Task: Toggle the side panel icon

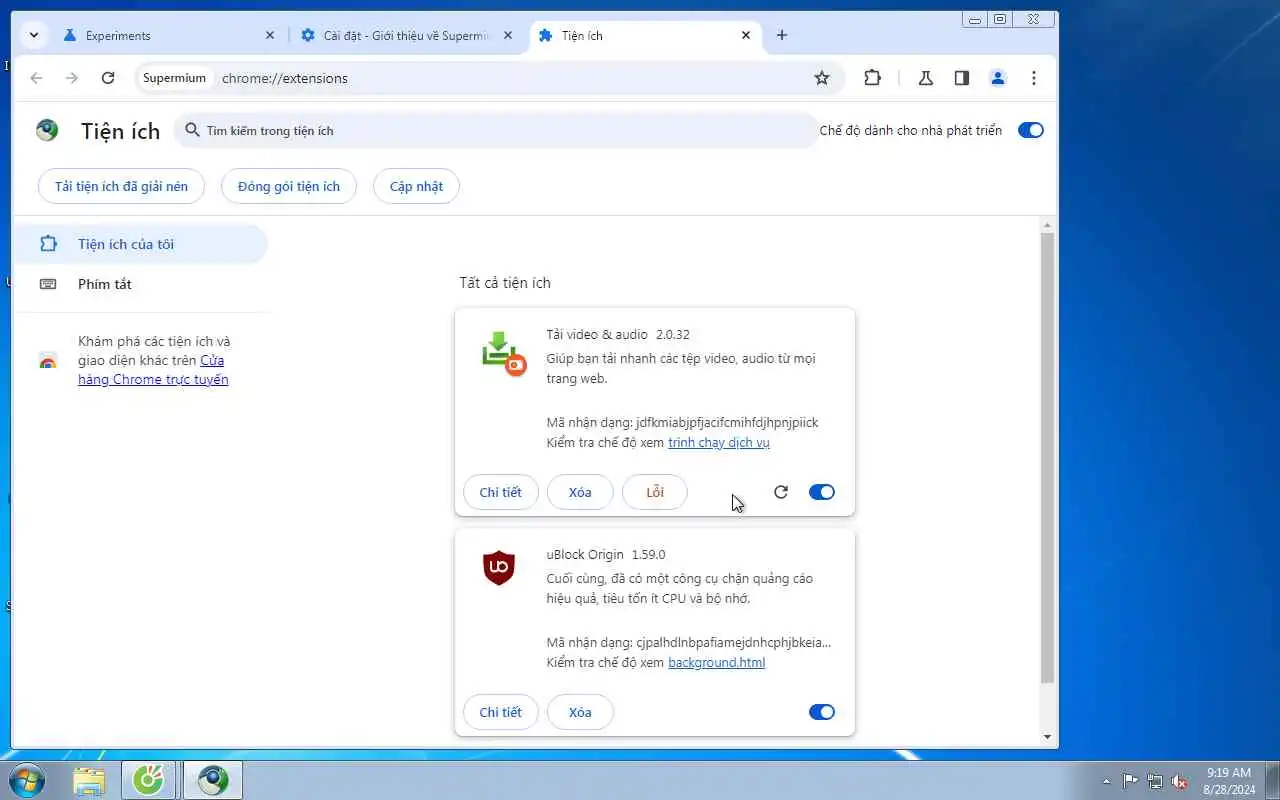Action: point(962,78)
